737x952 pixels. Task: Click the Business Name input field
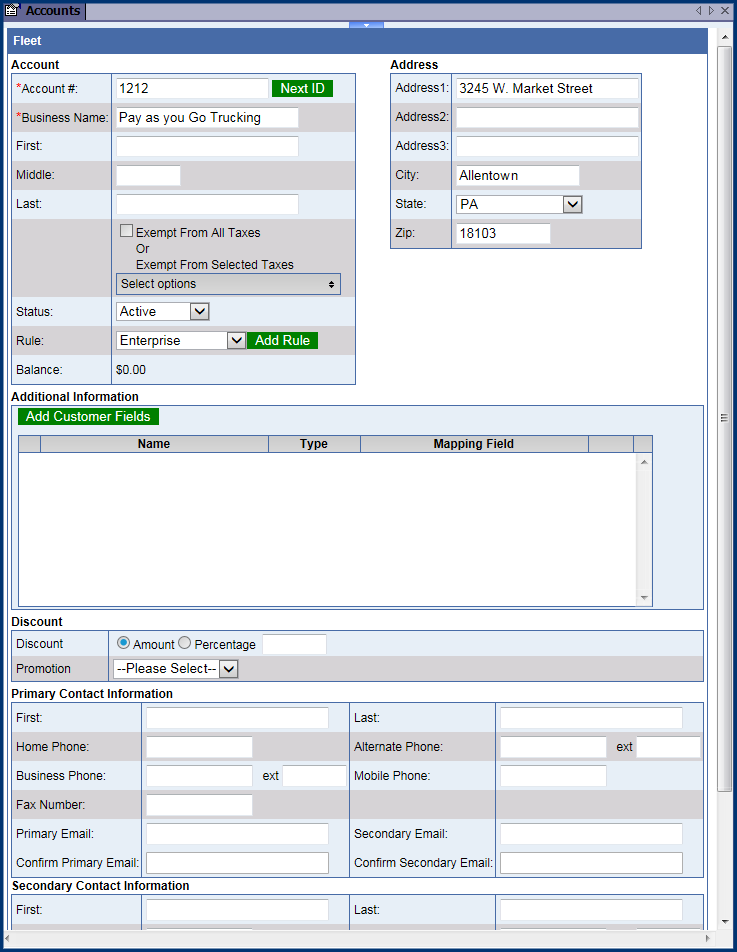(x=207, y=117)
